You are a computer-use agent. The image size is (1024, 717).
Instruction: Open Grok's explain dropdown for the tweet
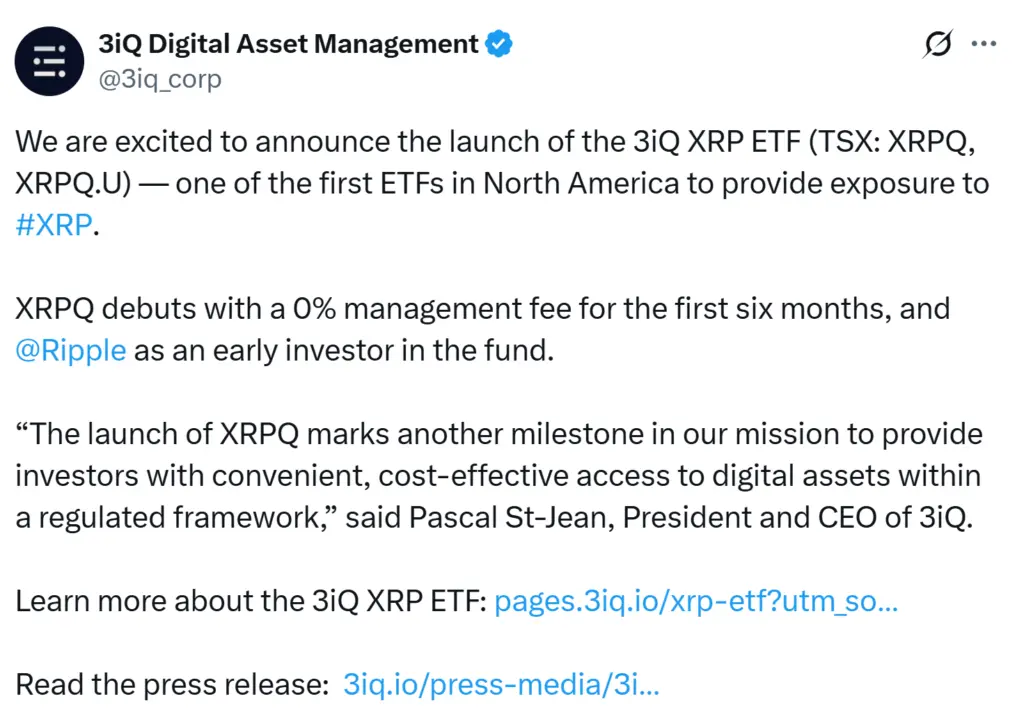pyautogui.click(x=936, y=44)
